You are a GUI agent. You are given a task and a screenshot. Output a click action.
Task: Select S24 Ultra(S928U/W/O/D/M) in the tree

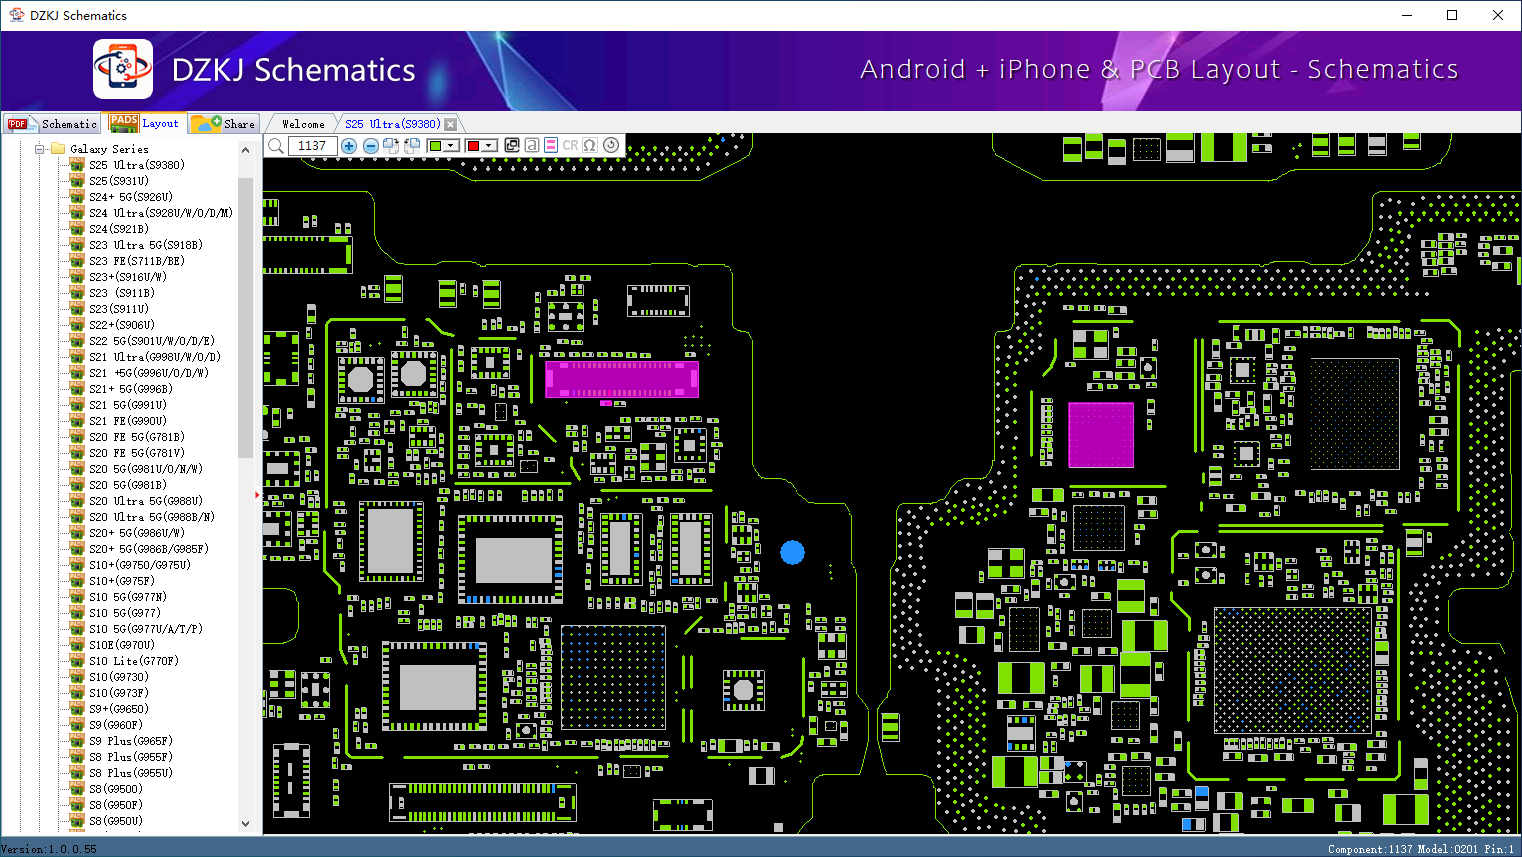[160, 213]
